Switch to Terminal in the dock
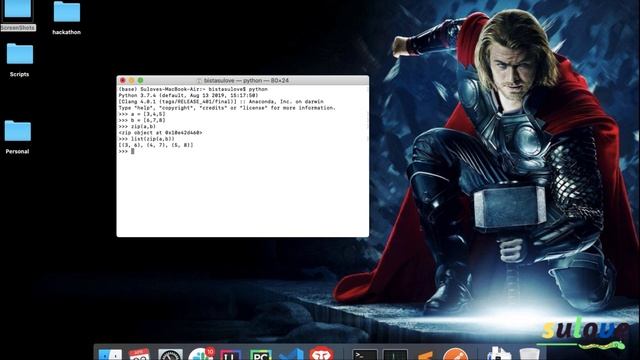The height and width of the screenshot is (360, 640). pyautogui.click(x=364, y=354)
